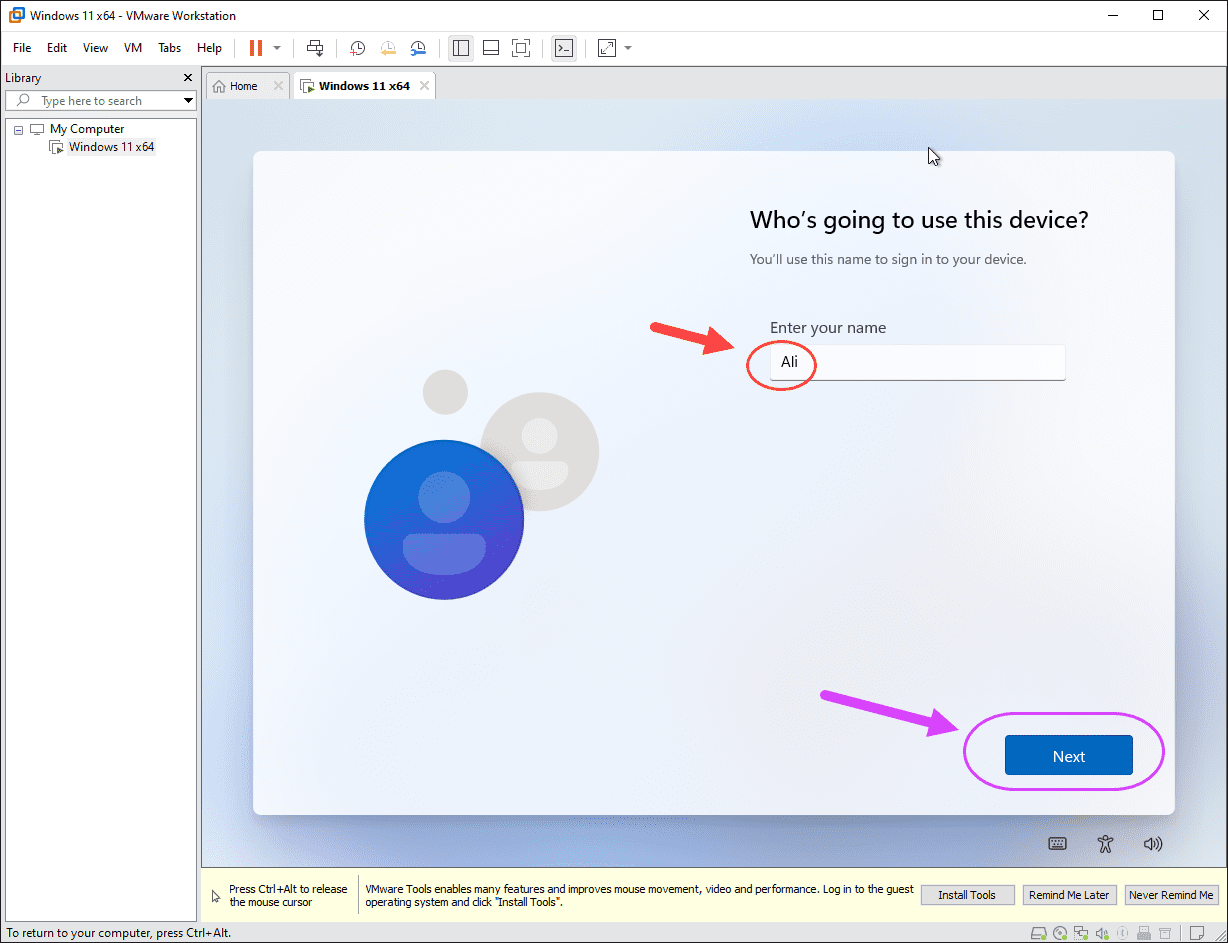Click the Suspend (pause) VM toolbar button
The width and height of the screenshot is (1228, 943).
tap(255, 48)
